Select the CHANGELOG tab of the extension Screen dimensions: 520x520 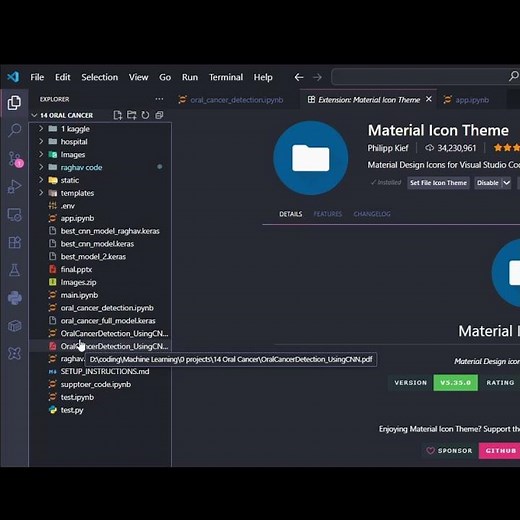click(x=372, y=214)
